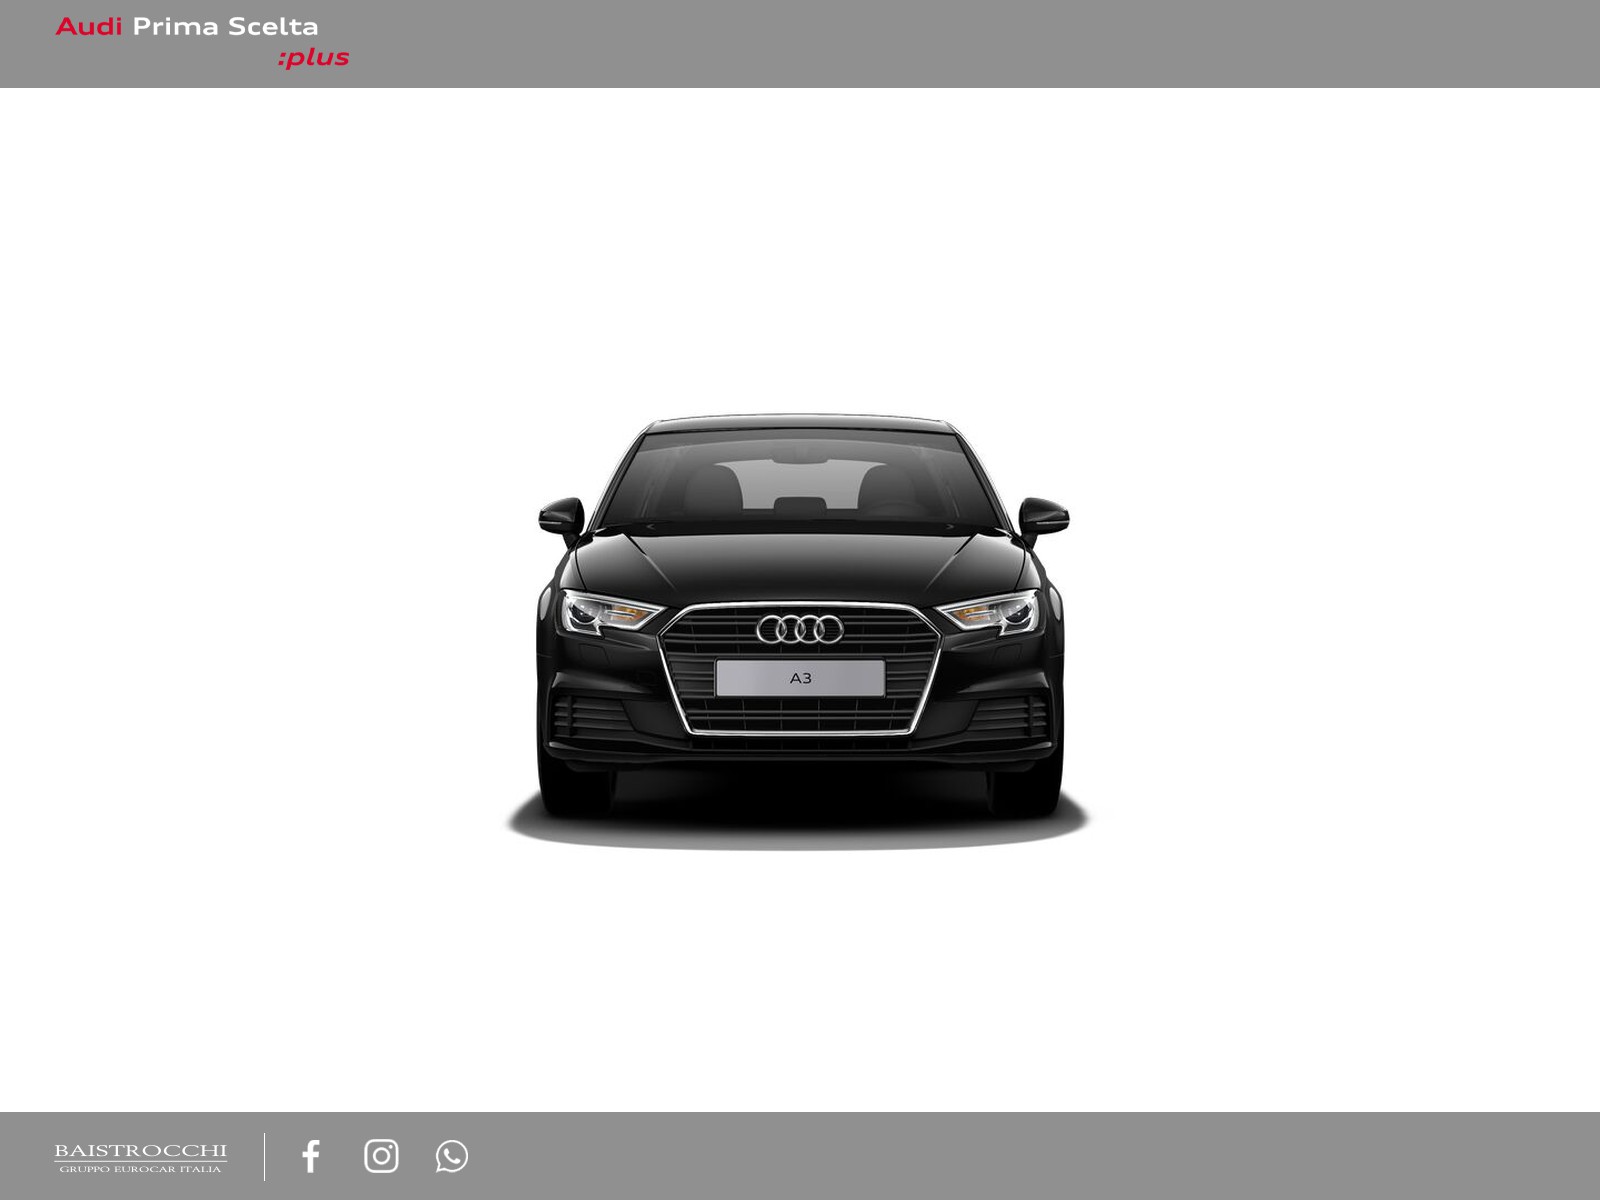Open the Facebook icon link
The width and height of the screenshot is (1600, 1200).
[311, 1156]
